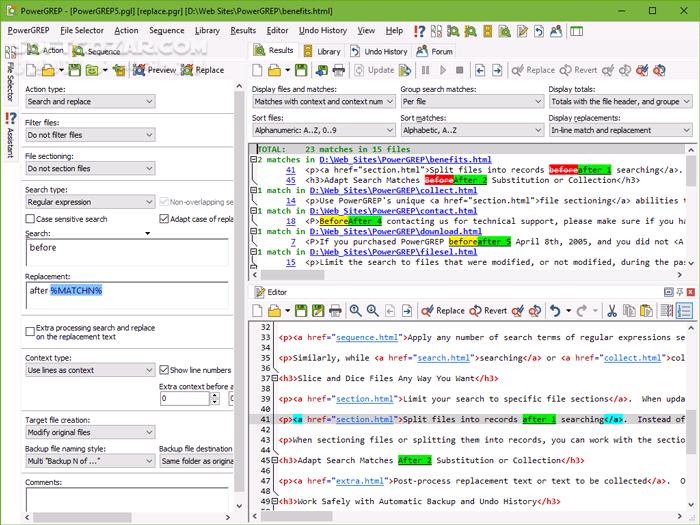700x525 pixels.
Task: Open Filter files dropdown
Action: [x=90, y=135]
